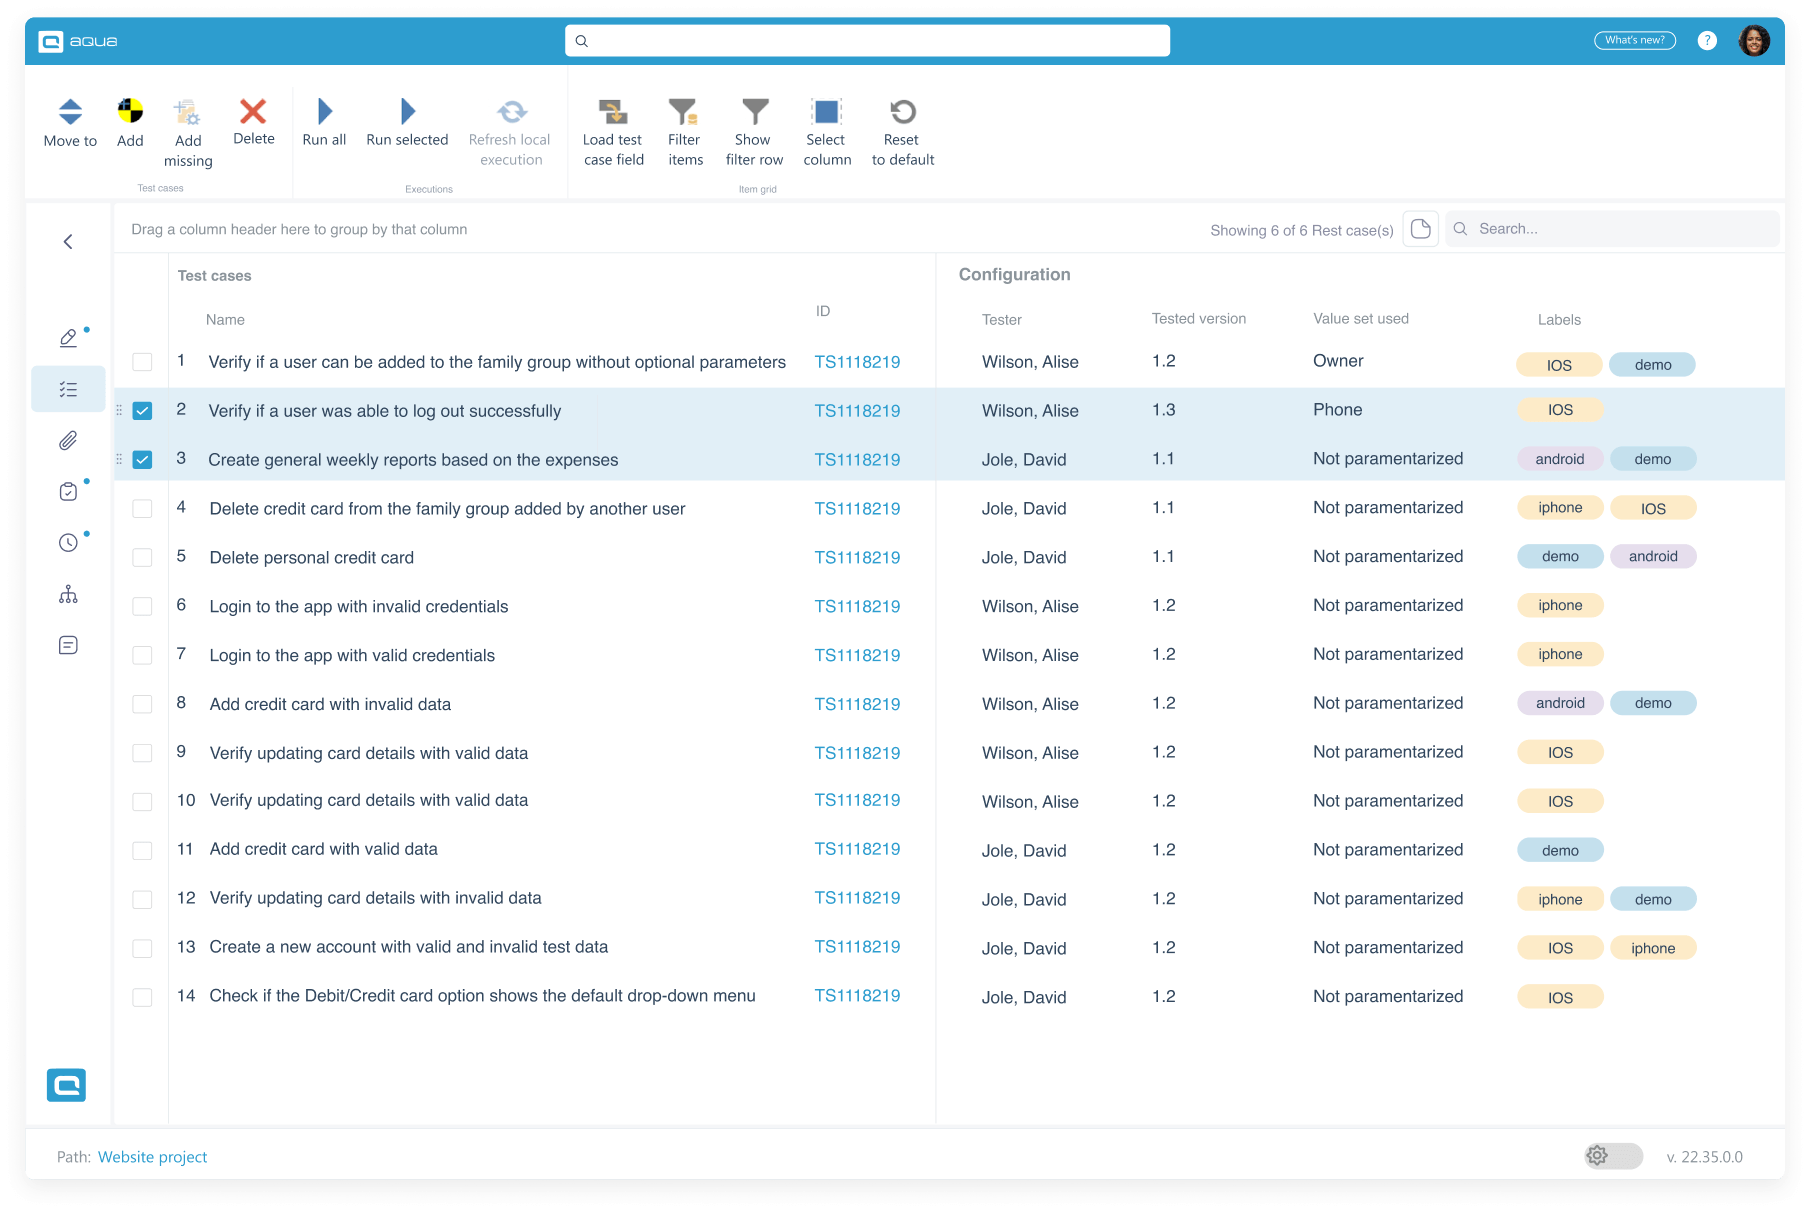Open TS1118219 ID link for test case 4
The height and width of the screenshot is (1212, 1810).
click(857, 509)
